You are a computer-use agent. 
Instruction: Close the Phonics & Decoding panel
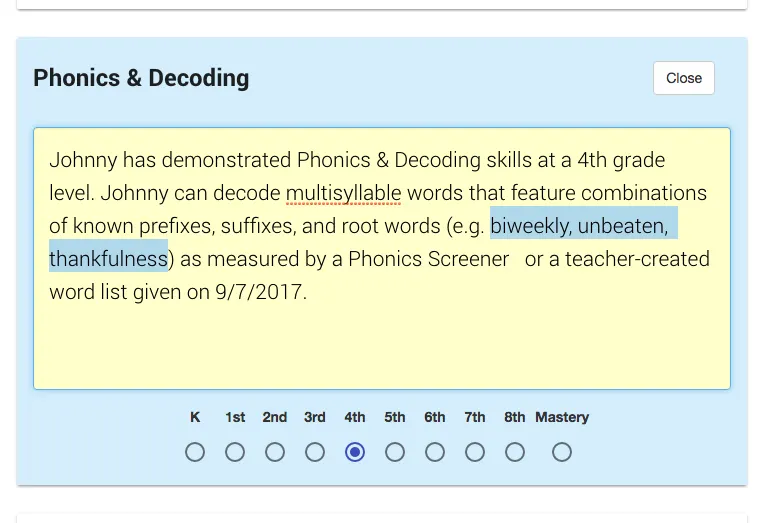click(x=684, y=78)
